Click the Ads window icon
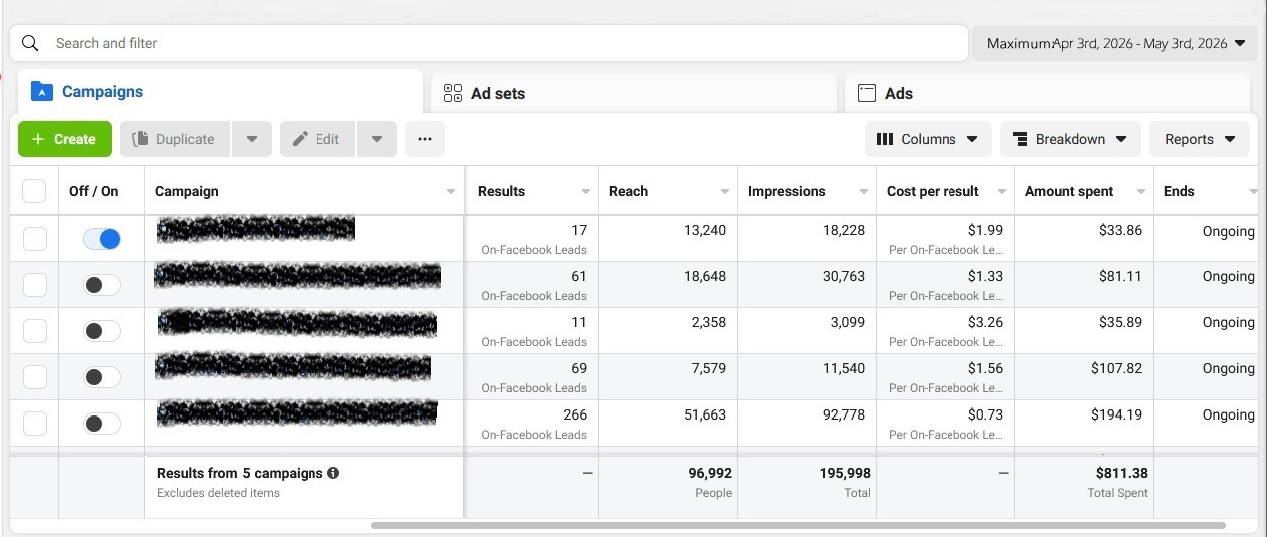The height and width of the screenshot is (537, 1267). [x=867, y=93]
